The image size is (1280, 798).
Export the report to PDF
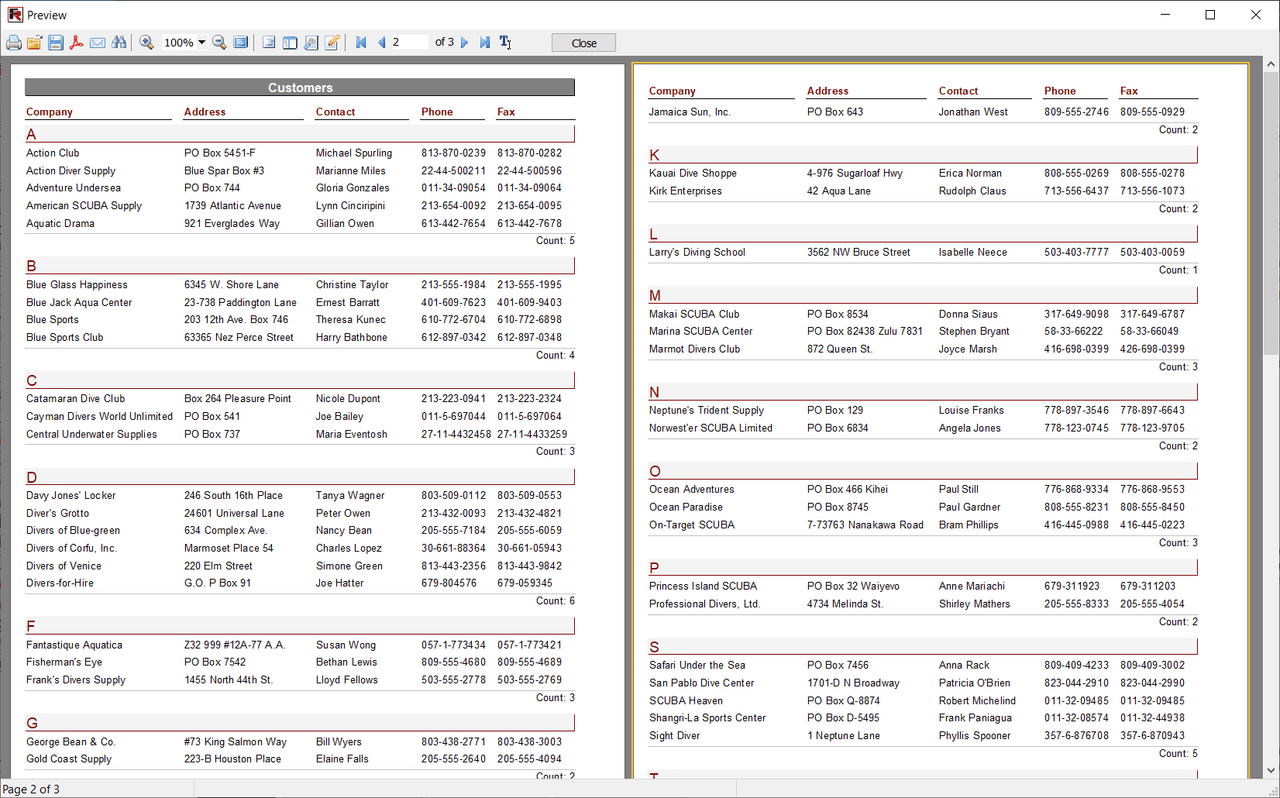(76, 43)
